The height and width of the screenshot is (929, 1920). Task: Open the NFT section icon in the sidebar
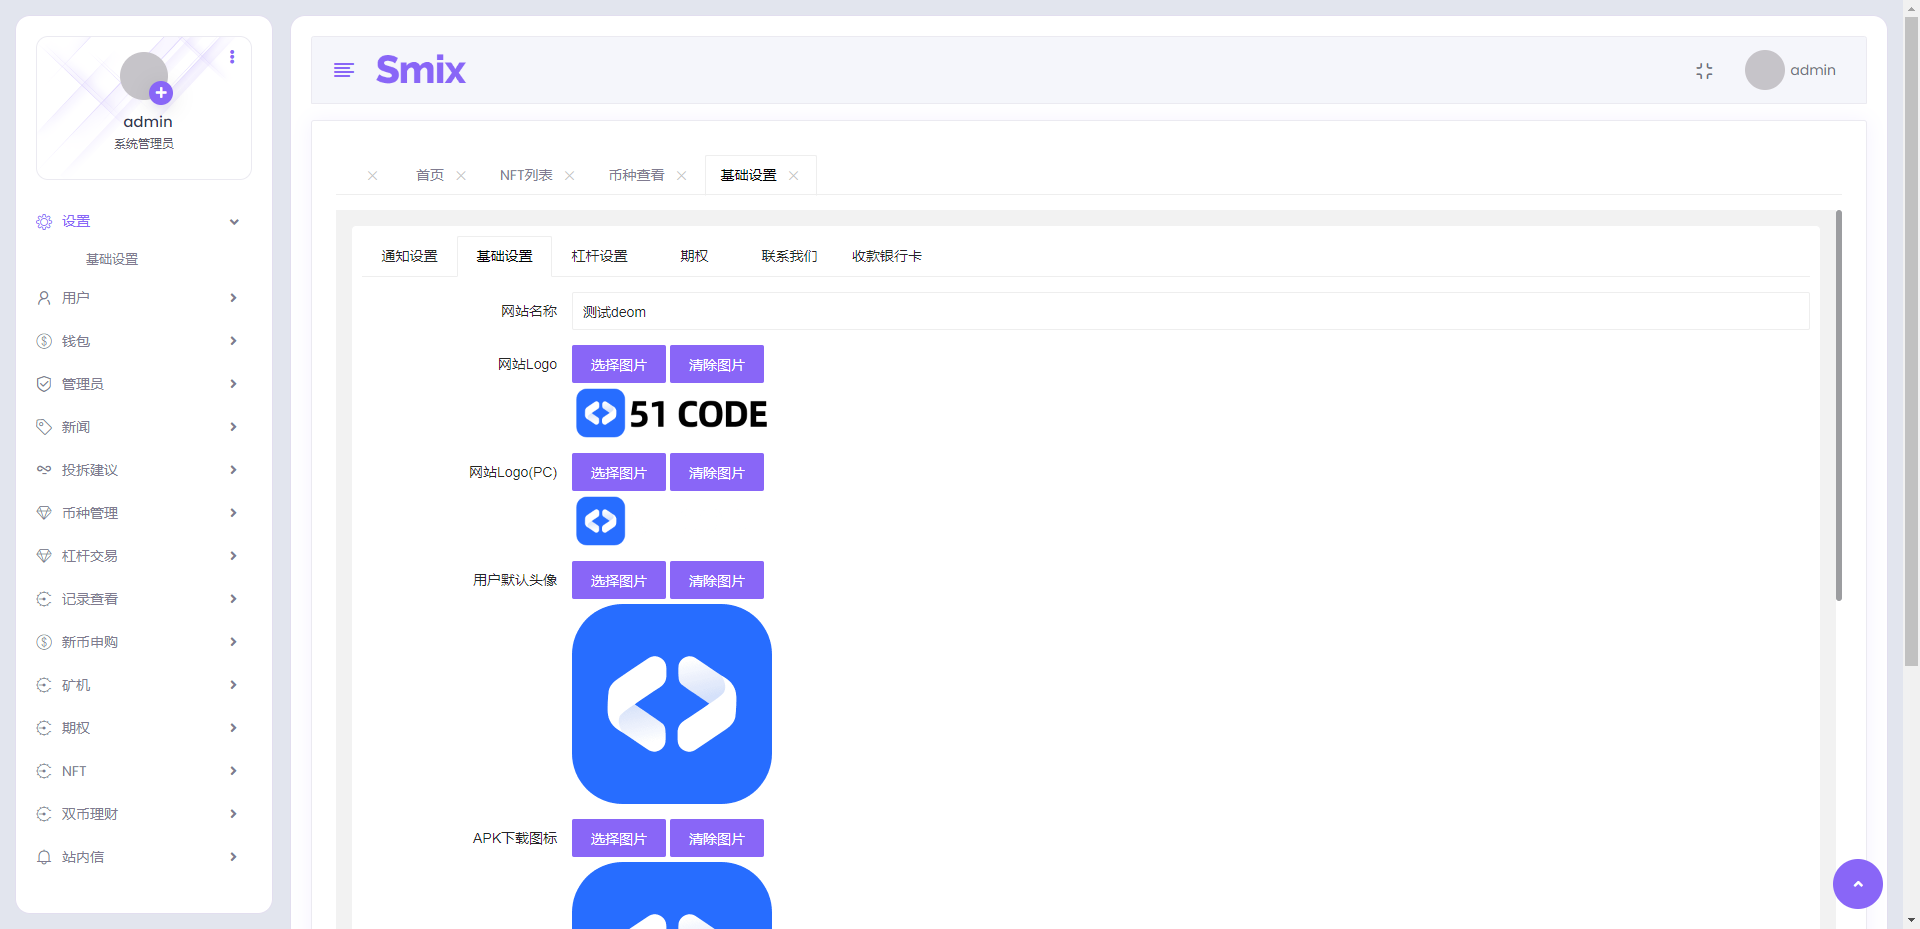click(x=43, y=770)
